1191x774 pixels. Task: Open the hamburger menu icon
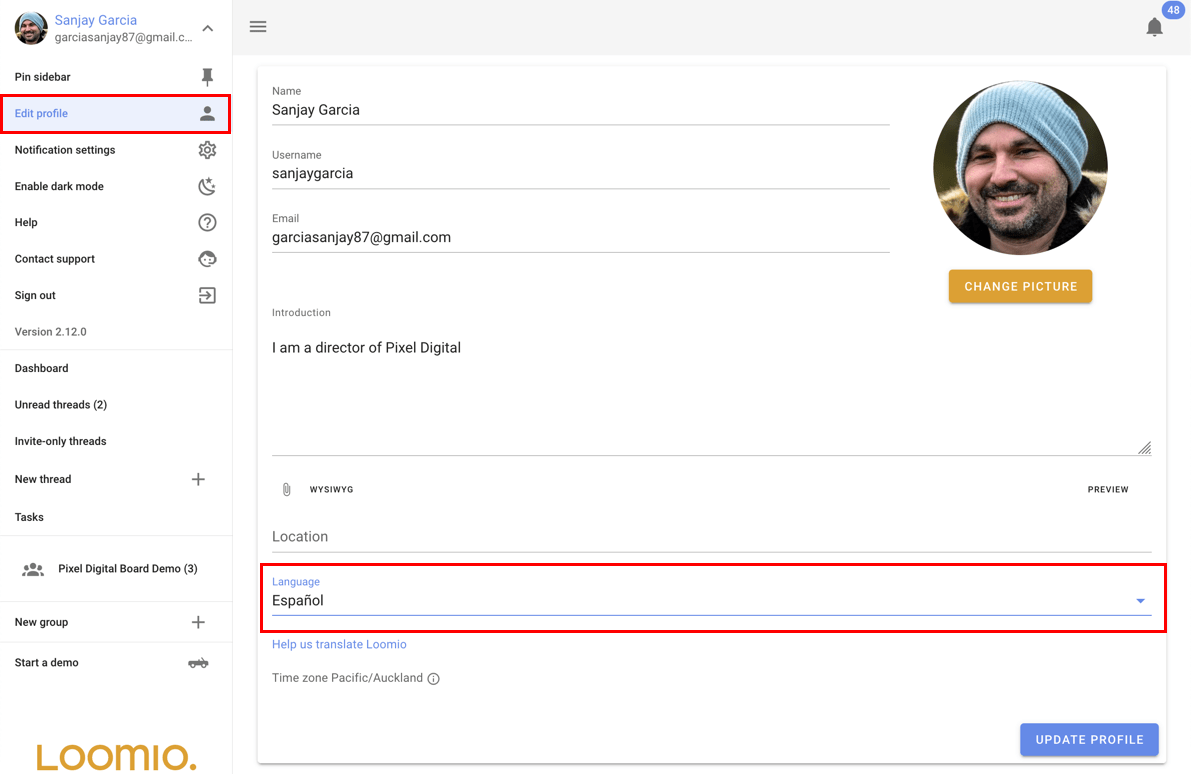point(258,27)
